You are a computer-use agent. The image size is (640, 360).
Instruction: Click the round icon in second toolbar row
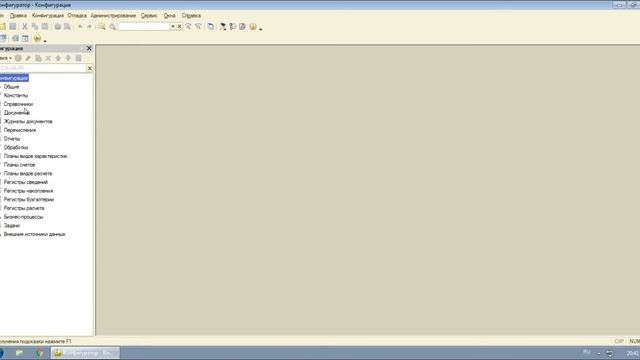tap(15, 38)
